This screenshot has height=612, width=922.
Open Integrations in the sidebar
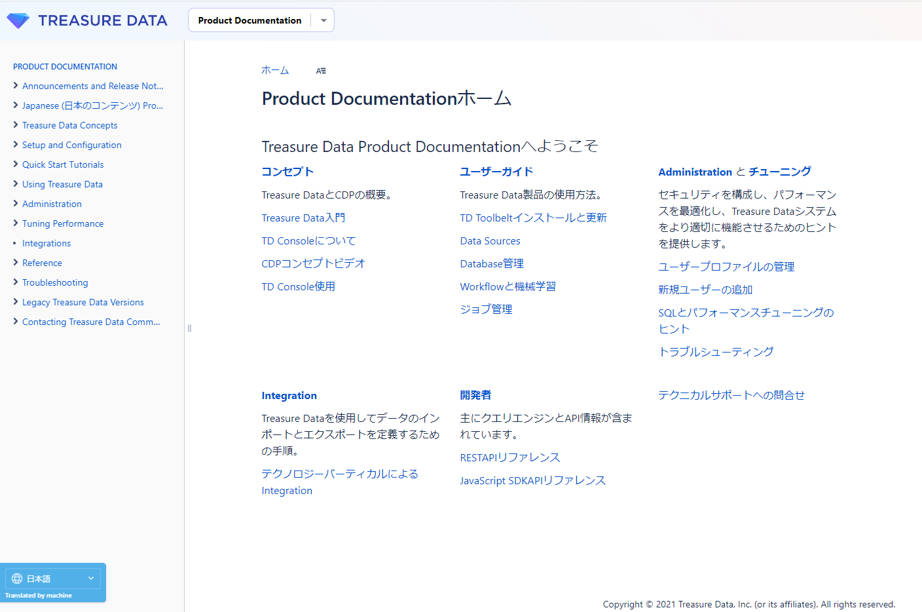46,243
